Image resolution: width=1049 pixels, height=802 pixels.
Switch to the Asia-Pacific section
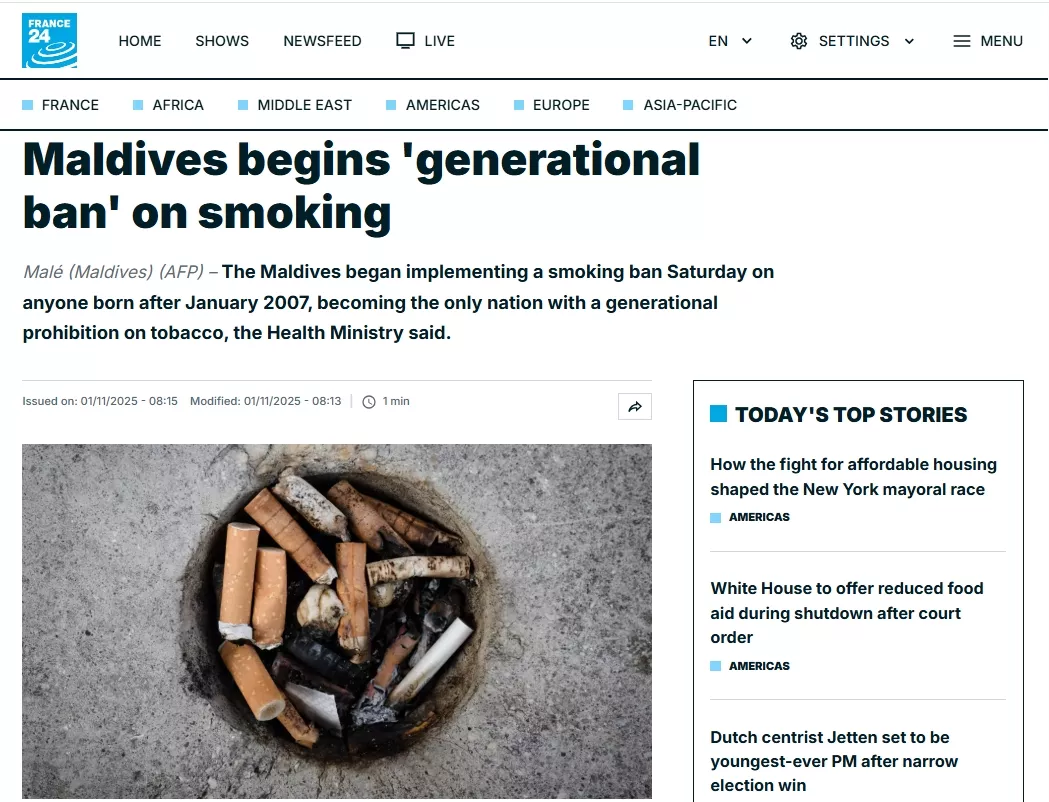coord(689,105)
